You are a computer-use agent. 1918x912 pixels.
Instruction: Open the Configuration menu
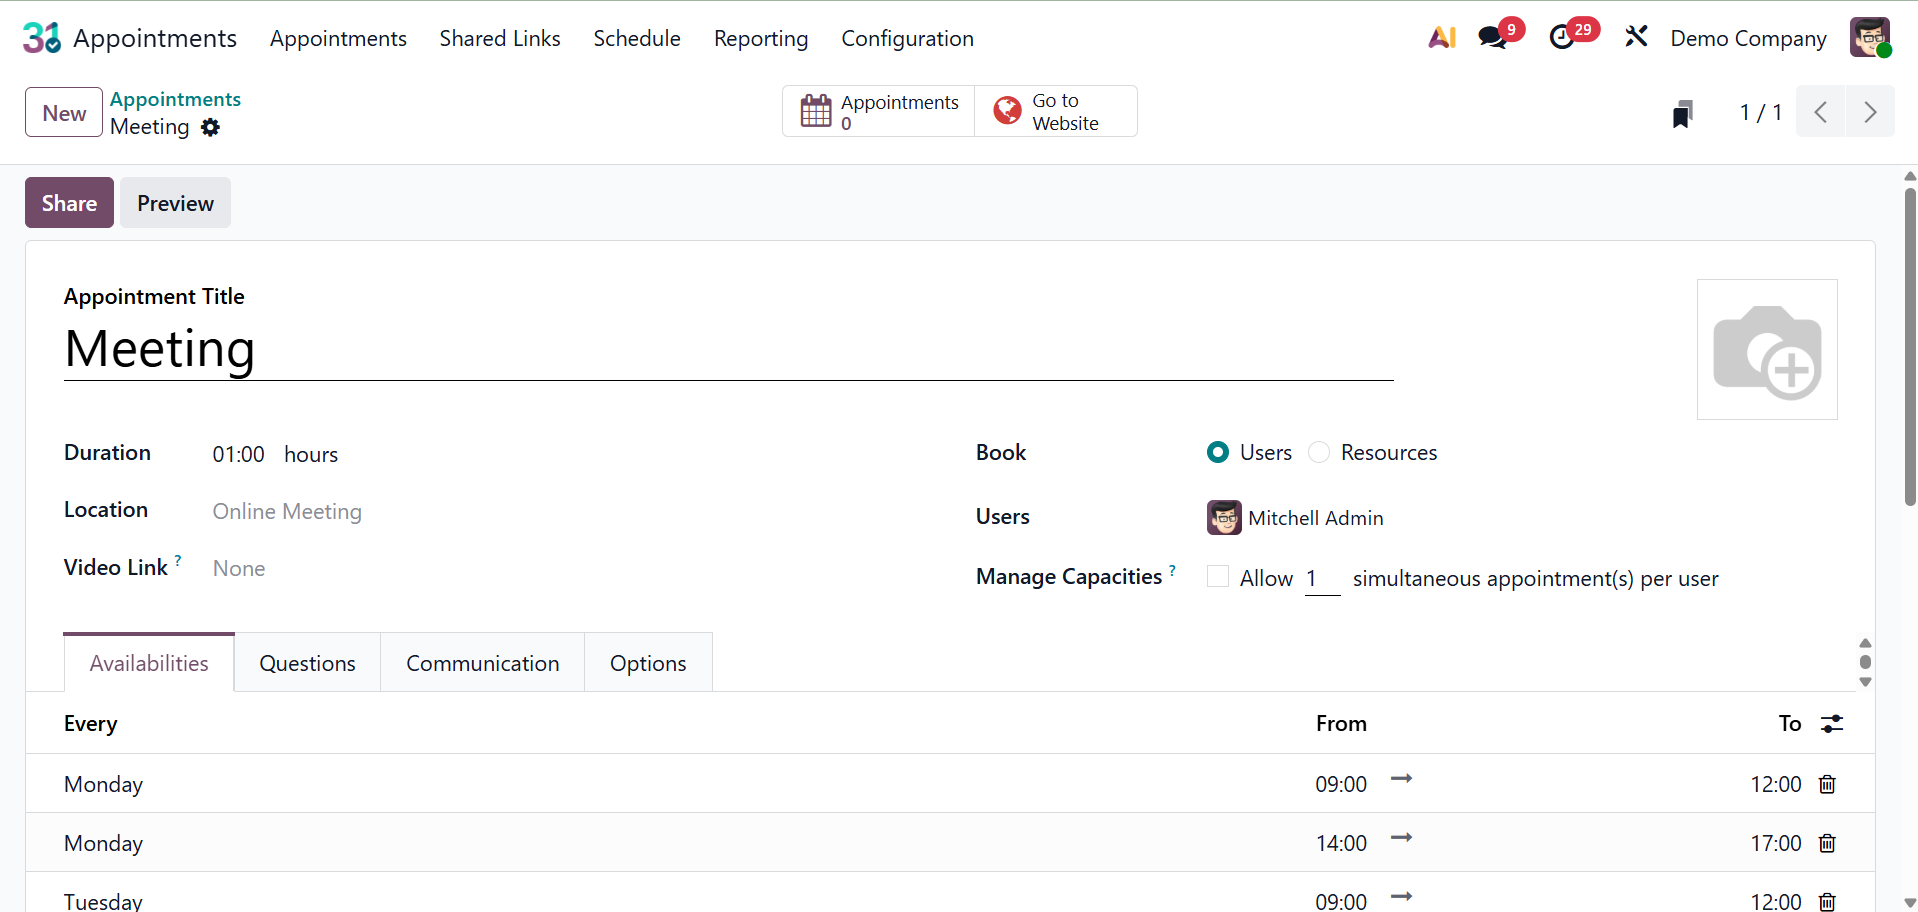click(907, 38)
